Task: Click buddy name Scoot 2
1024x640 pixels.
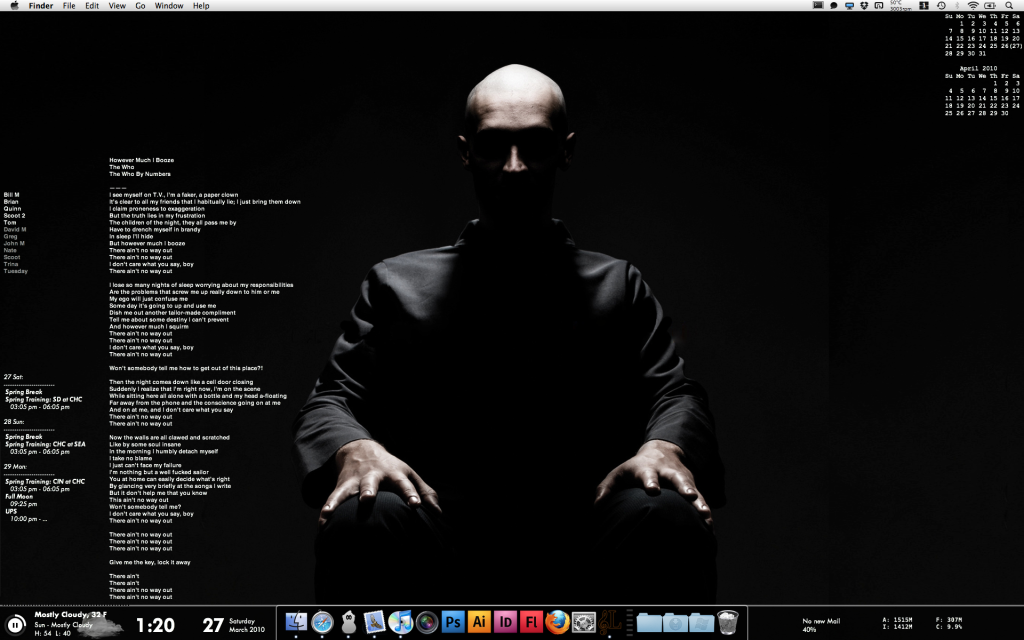Action: click(14, 216)
